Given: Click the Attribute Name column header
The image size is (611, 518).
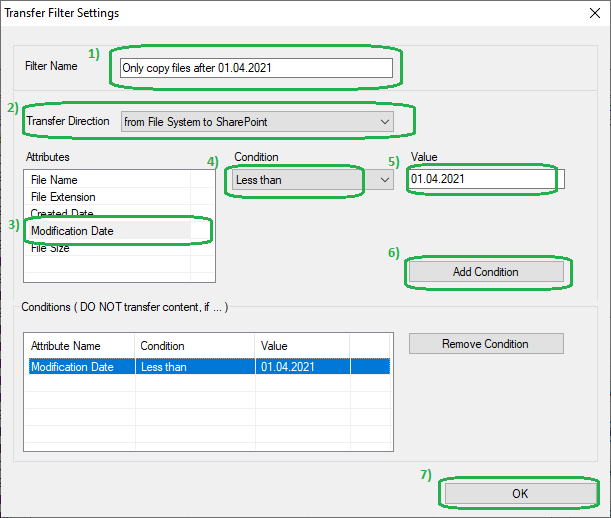Looking at the screenshot, I should (81, 346).
